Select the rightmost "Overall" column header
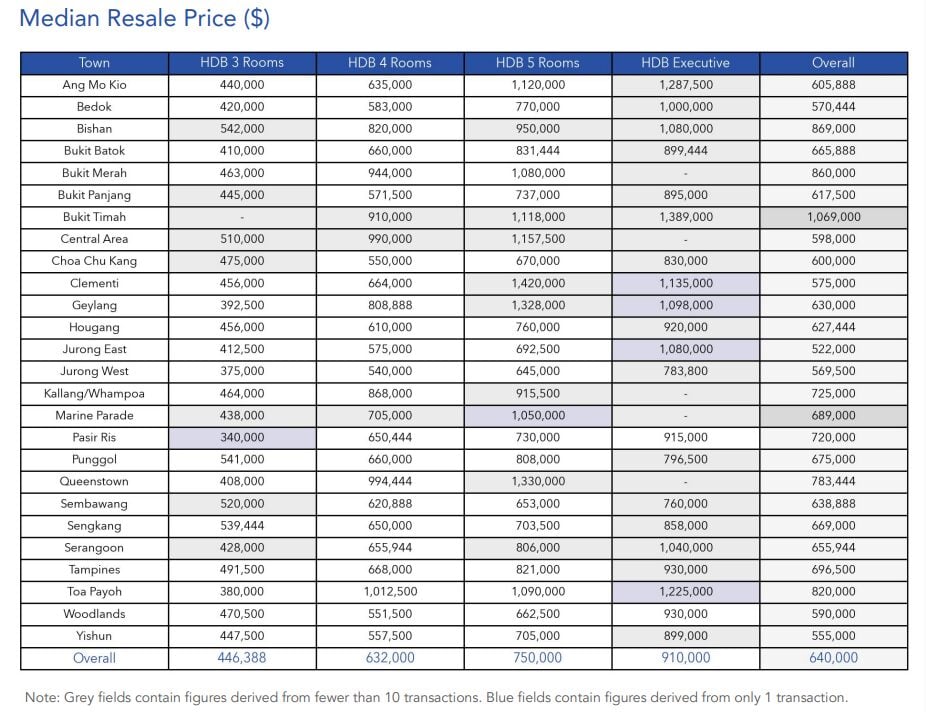The height and width of the screenshot is (712, 926). [833, 62]
